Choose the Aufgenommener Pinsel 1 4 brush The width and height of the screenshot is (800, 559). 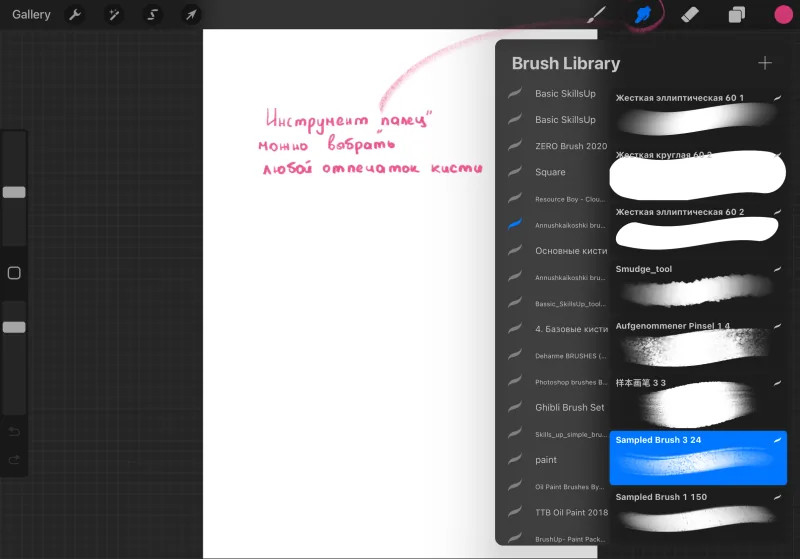point(698,344)
